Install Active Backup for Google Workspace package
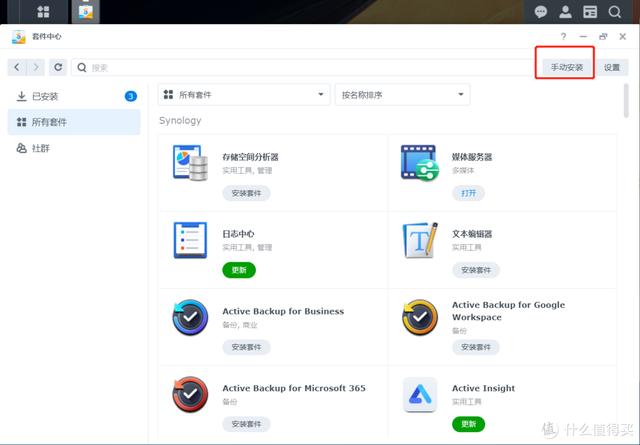Image resolution: width=640 pixels, height=445 pixels. [476, 347]
